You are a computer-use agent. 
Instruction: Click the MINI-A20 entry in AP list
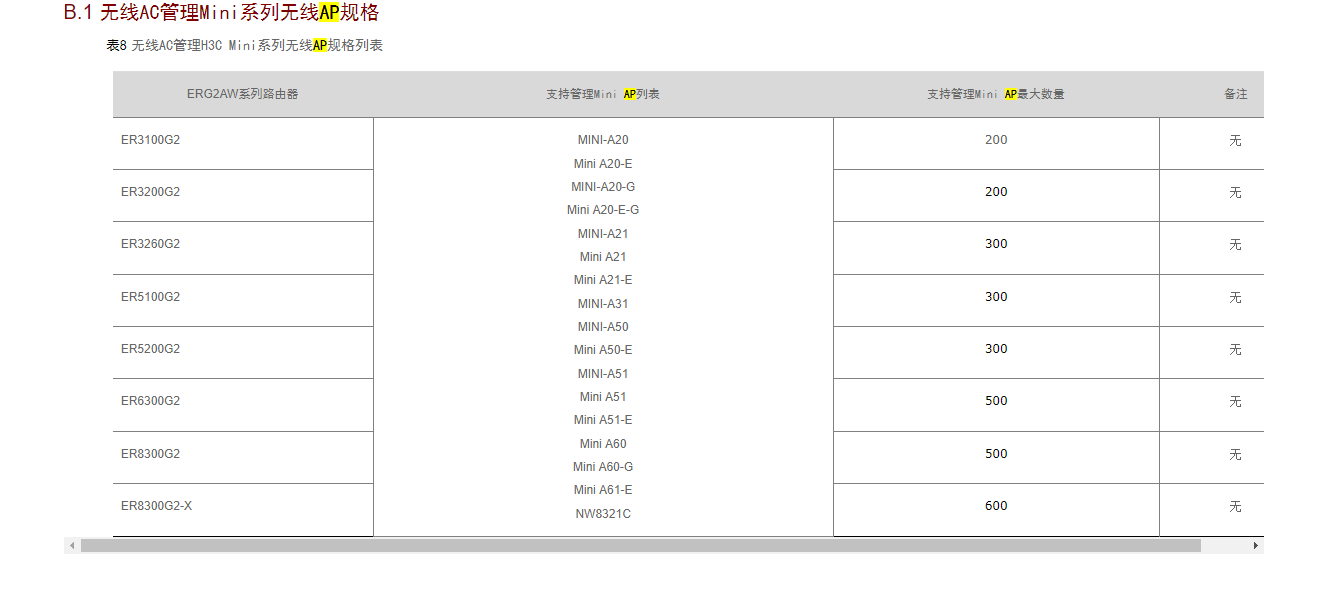pyautogui.click(x=603, y=140)
